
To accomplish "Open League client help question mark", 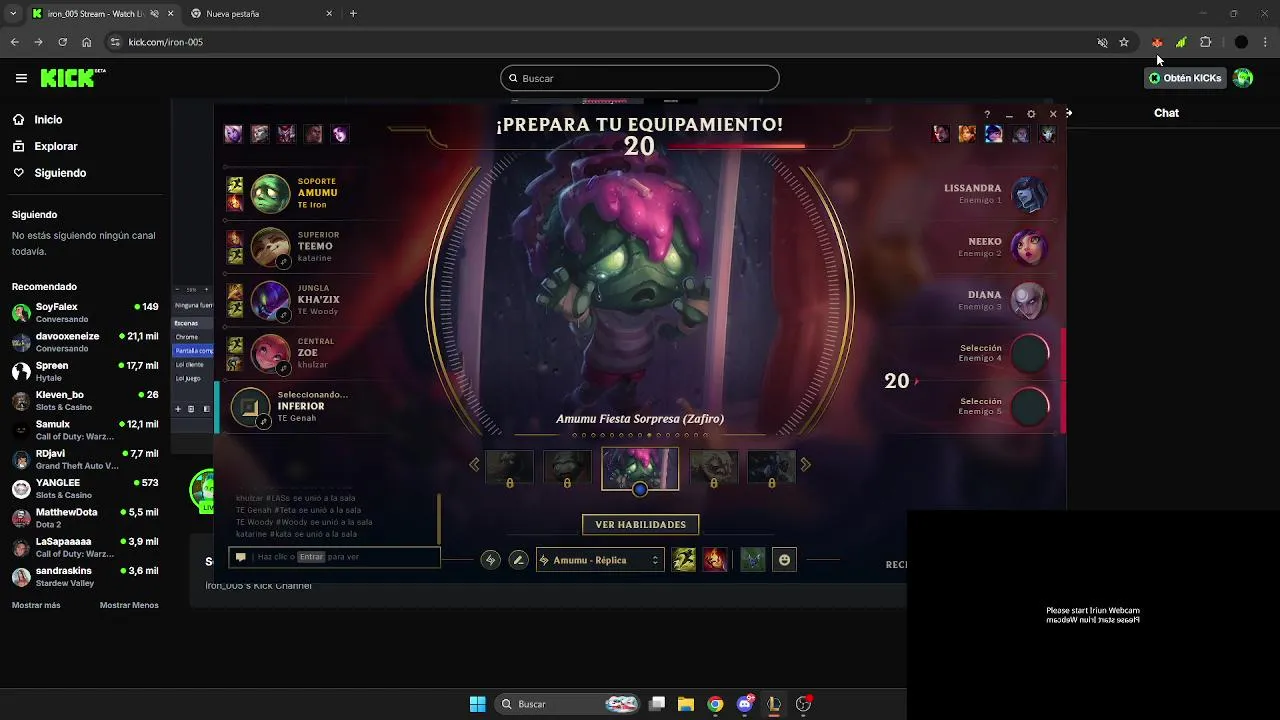I will (987, 114).
